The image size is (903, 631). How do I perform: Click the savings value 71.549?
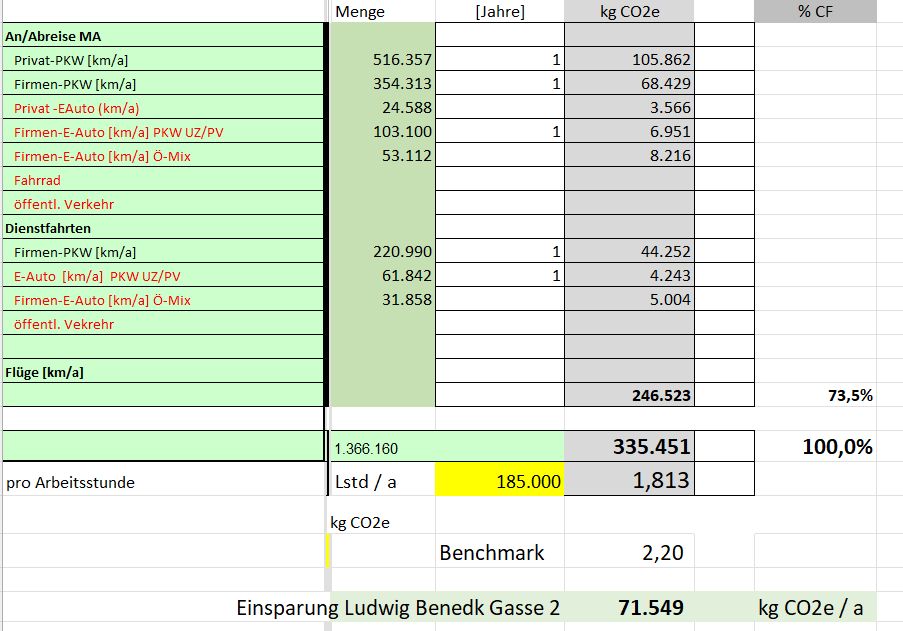click(650, 608)
